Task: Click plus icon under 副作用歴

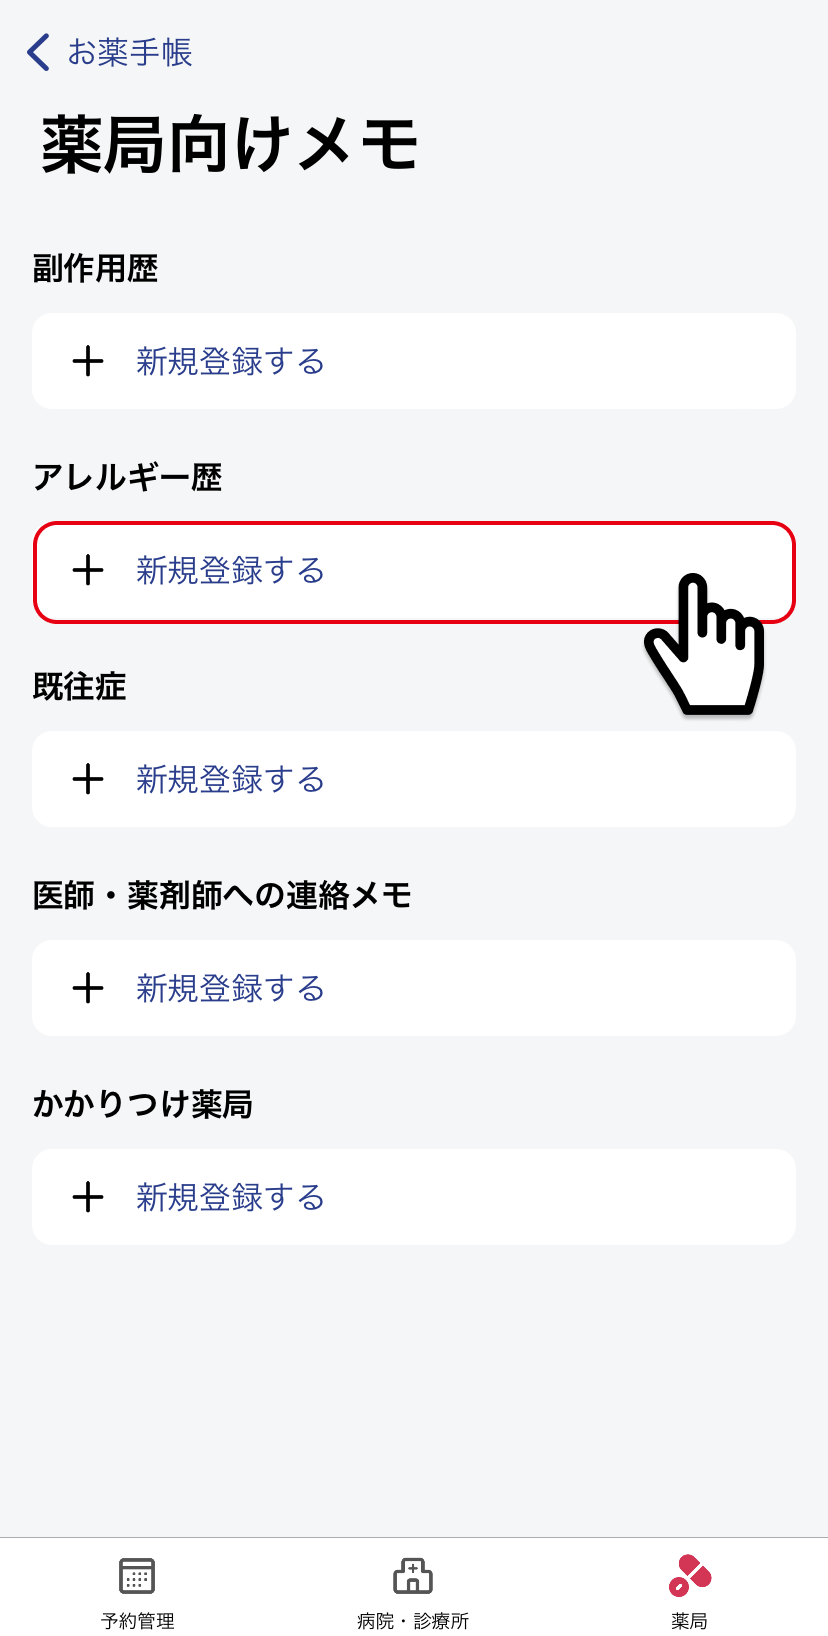Action: tap(88, 361)
